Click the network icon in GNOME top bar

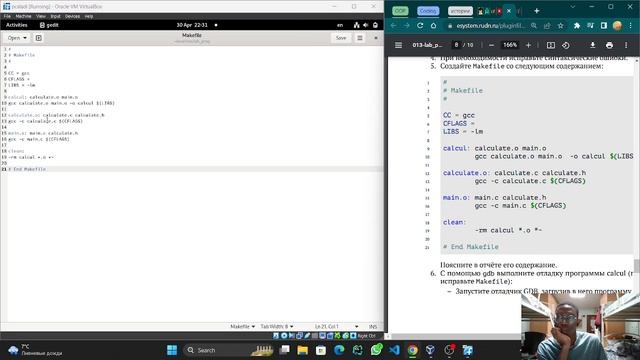point(357,25)
